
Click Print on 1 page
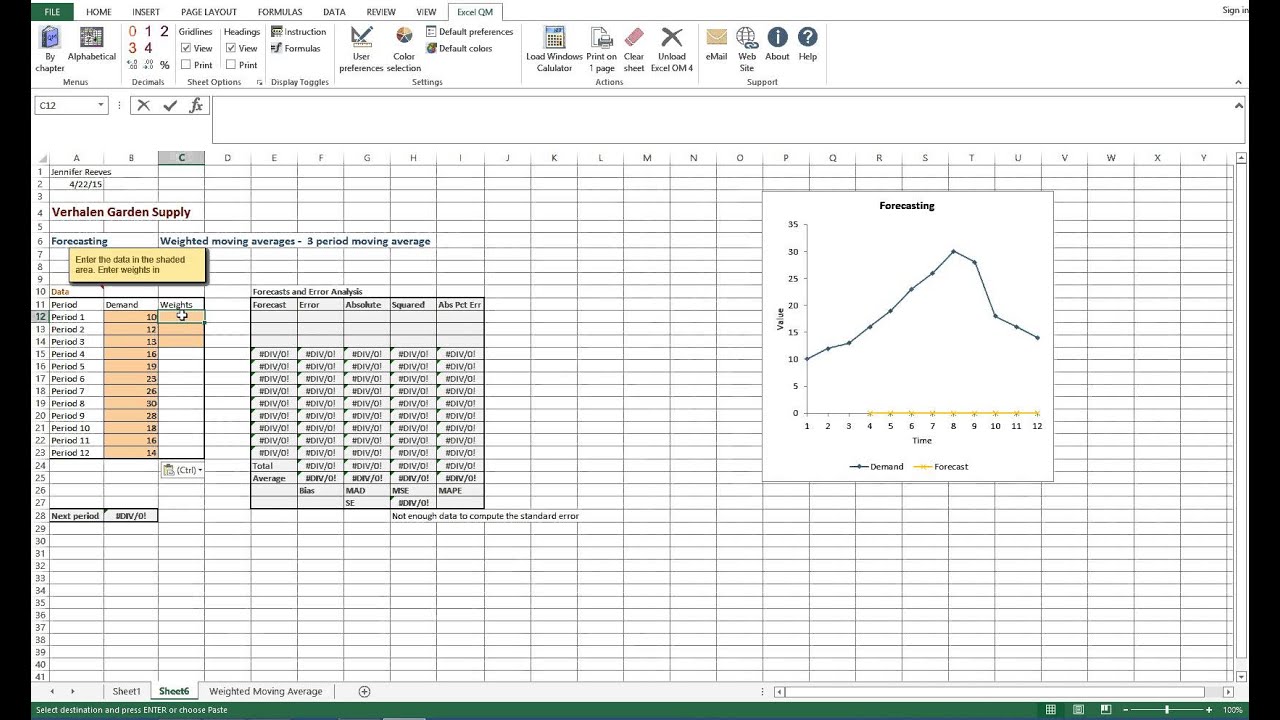(602, 49)
